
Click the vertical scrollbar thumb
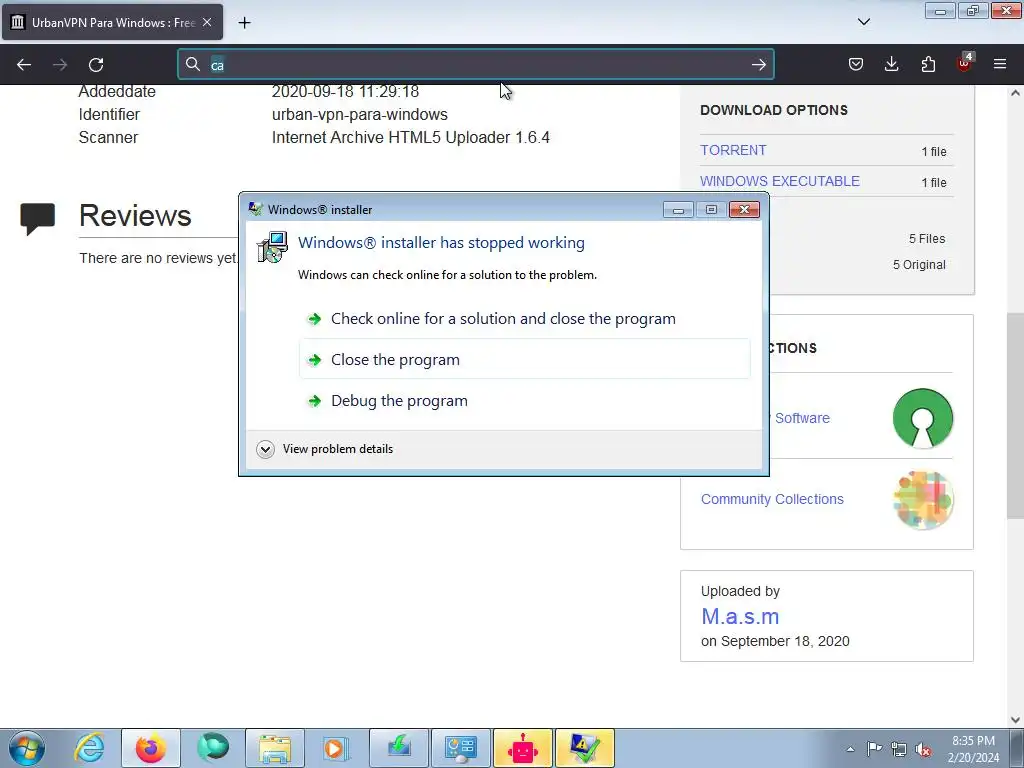1015,415
